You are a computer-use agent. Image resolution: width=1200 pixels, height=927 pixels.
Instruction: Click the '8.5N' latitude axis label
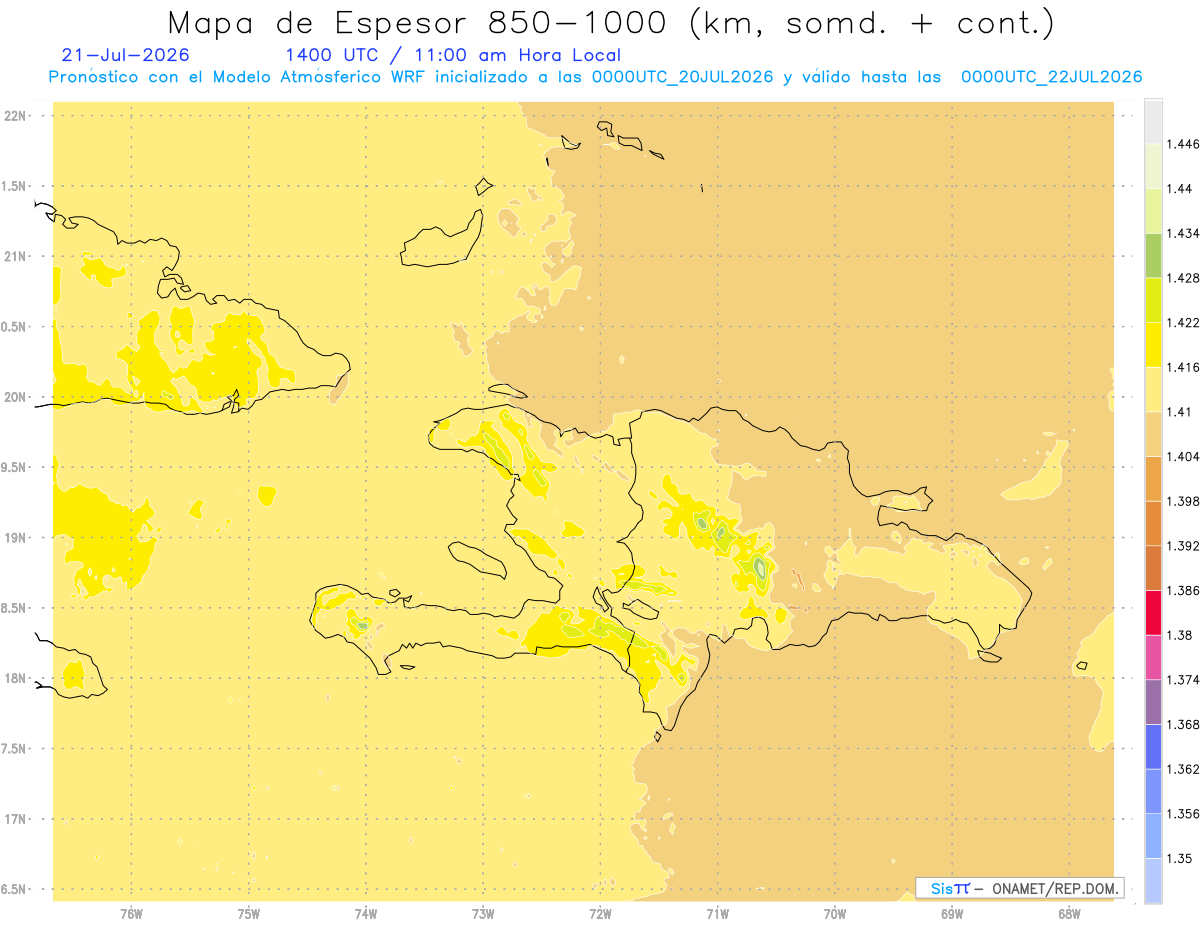coord(15,608)
